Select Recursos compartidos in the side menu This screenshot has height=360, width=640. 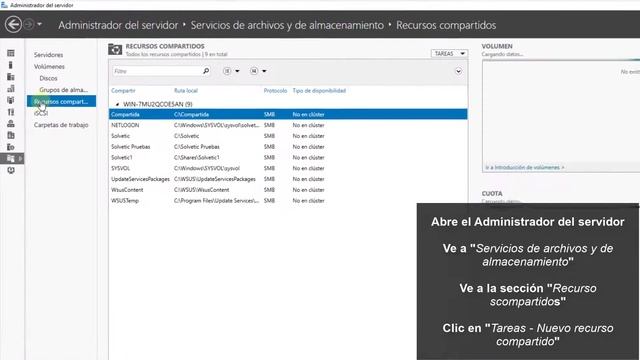coord(62,101)
